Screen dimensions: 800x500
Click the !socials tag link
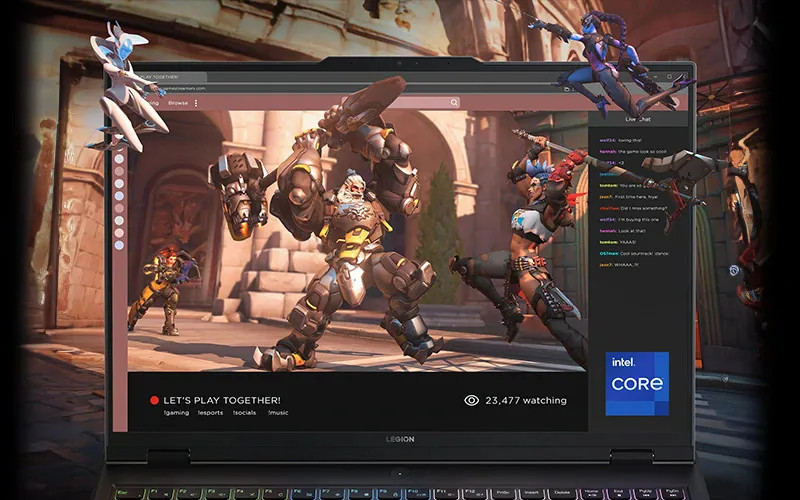[x=245, y=412]
